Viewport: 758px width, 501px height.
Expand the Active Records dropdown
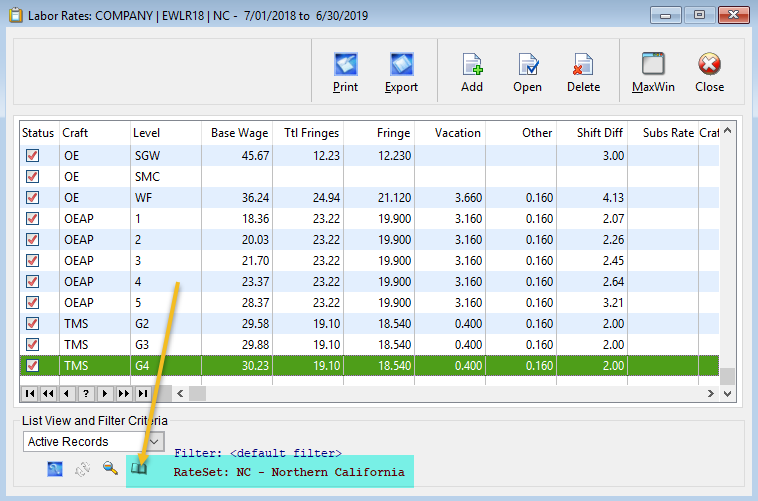(x=154, y=442)
